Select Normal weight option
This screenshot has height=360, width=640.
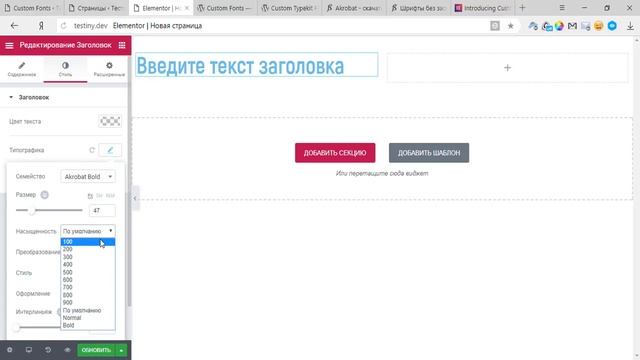pyautogui.click(x=88, y=318)
